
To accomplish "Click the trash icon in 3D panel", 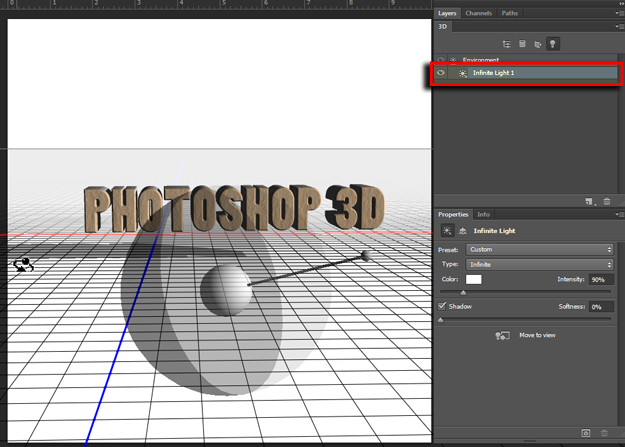I will tap(606, 202).
